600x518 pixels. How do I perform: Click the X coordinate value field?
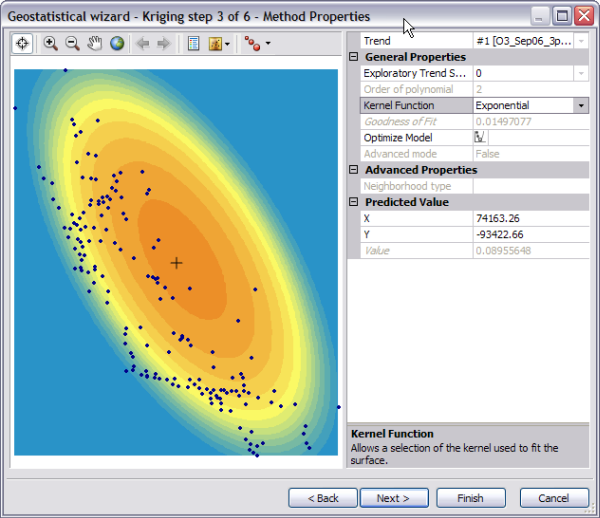[531, 218]
